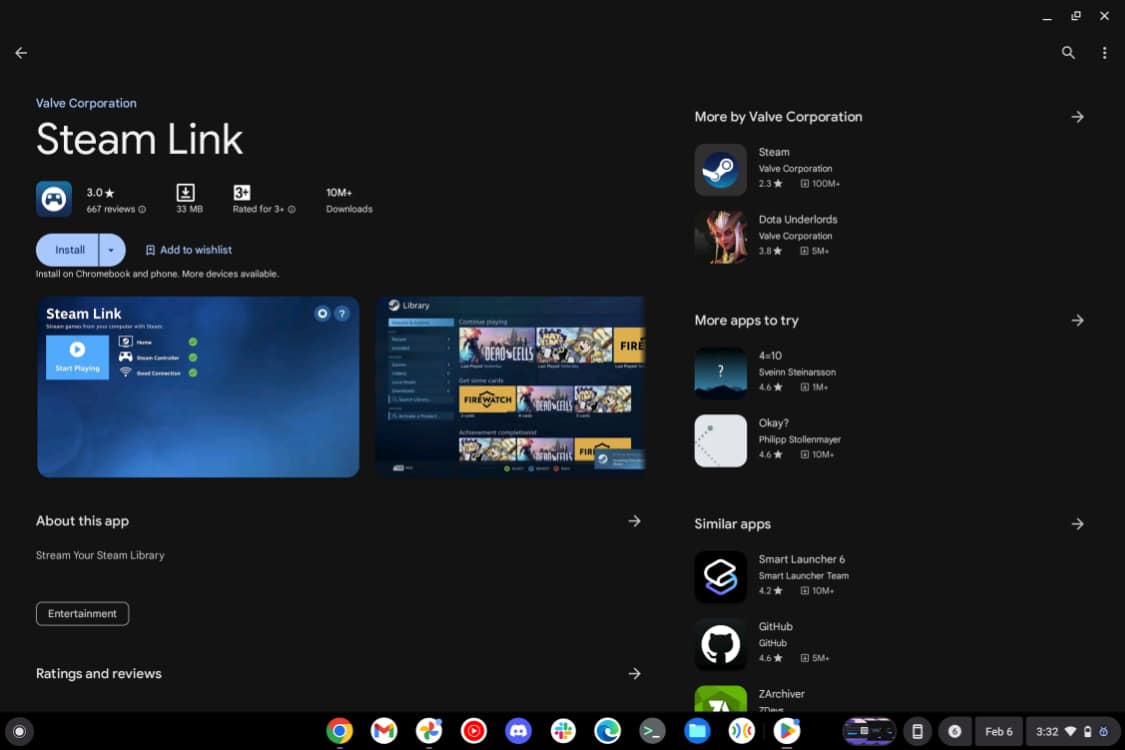This screenshot has width=1125, height=750.
Task: Click the desk preview thumbnail in shelf
Action: pos(869,731)
